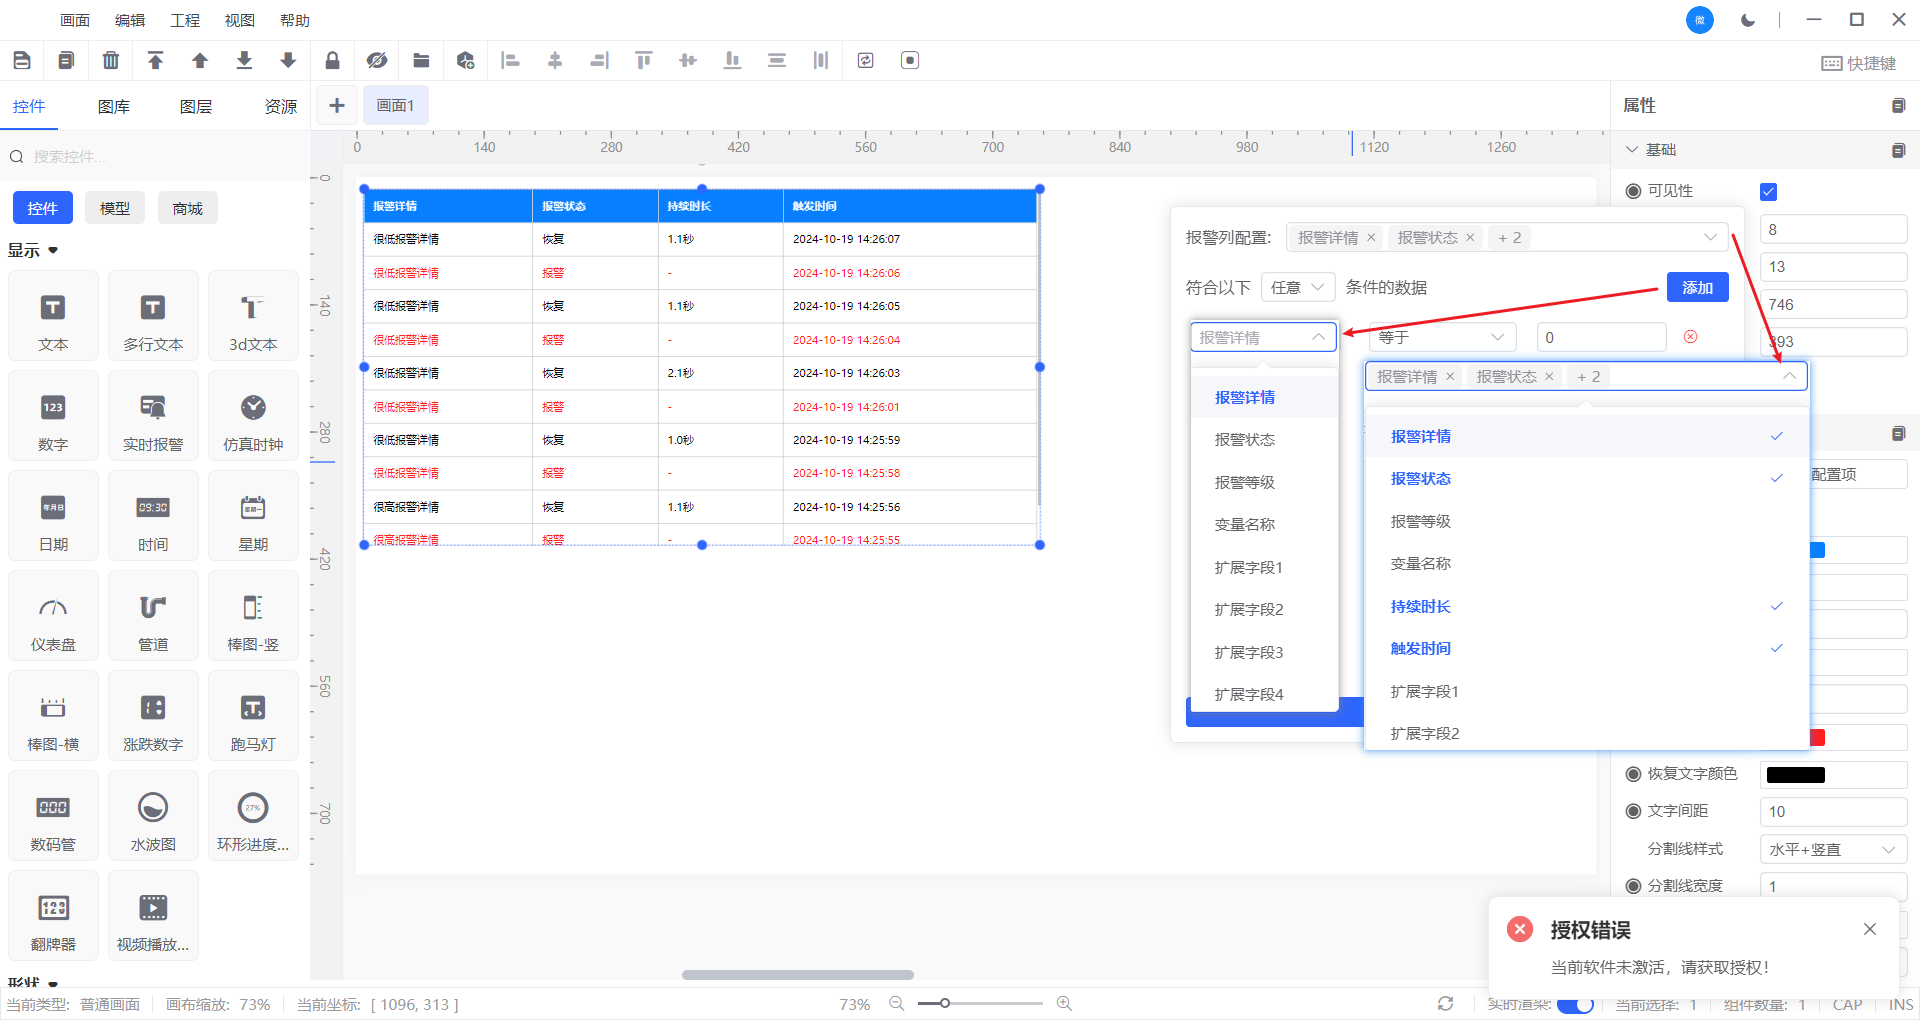Select the 实时报警 control
This screenshot has width=1920, height=1020.
pos(153,416)
